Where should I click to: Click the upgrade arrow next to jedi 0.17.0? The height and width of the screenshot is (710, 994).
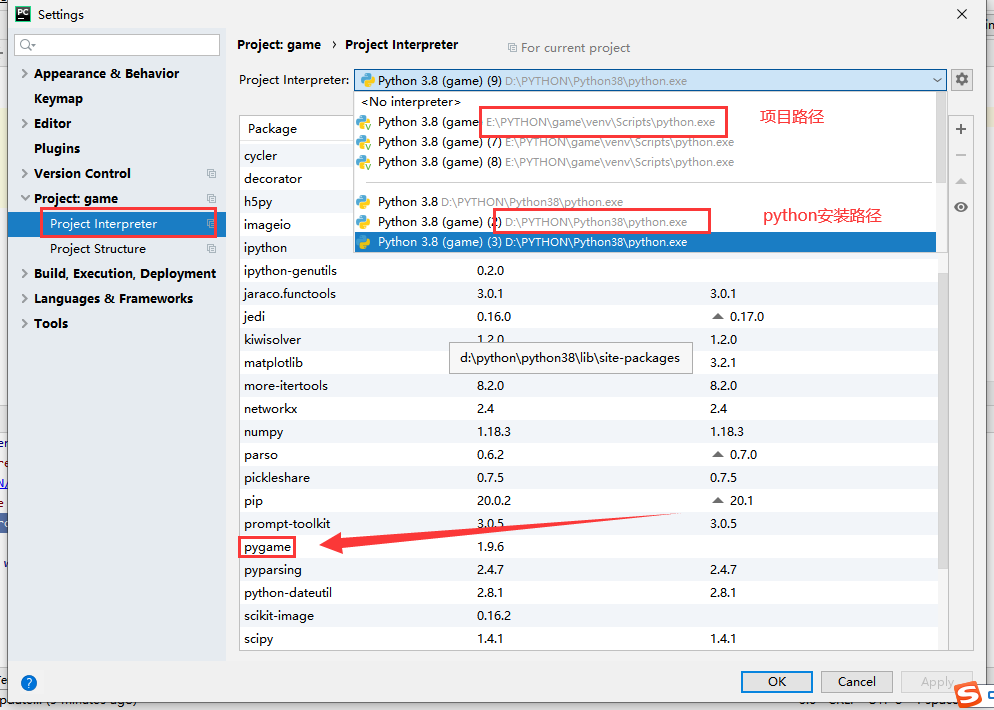coord(717,315)
